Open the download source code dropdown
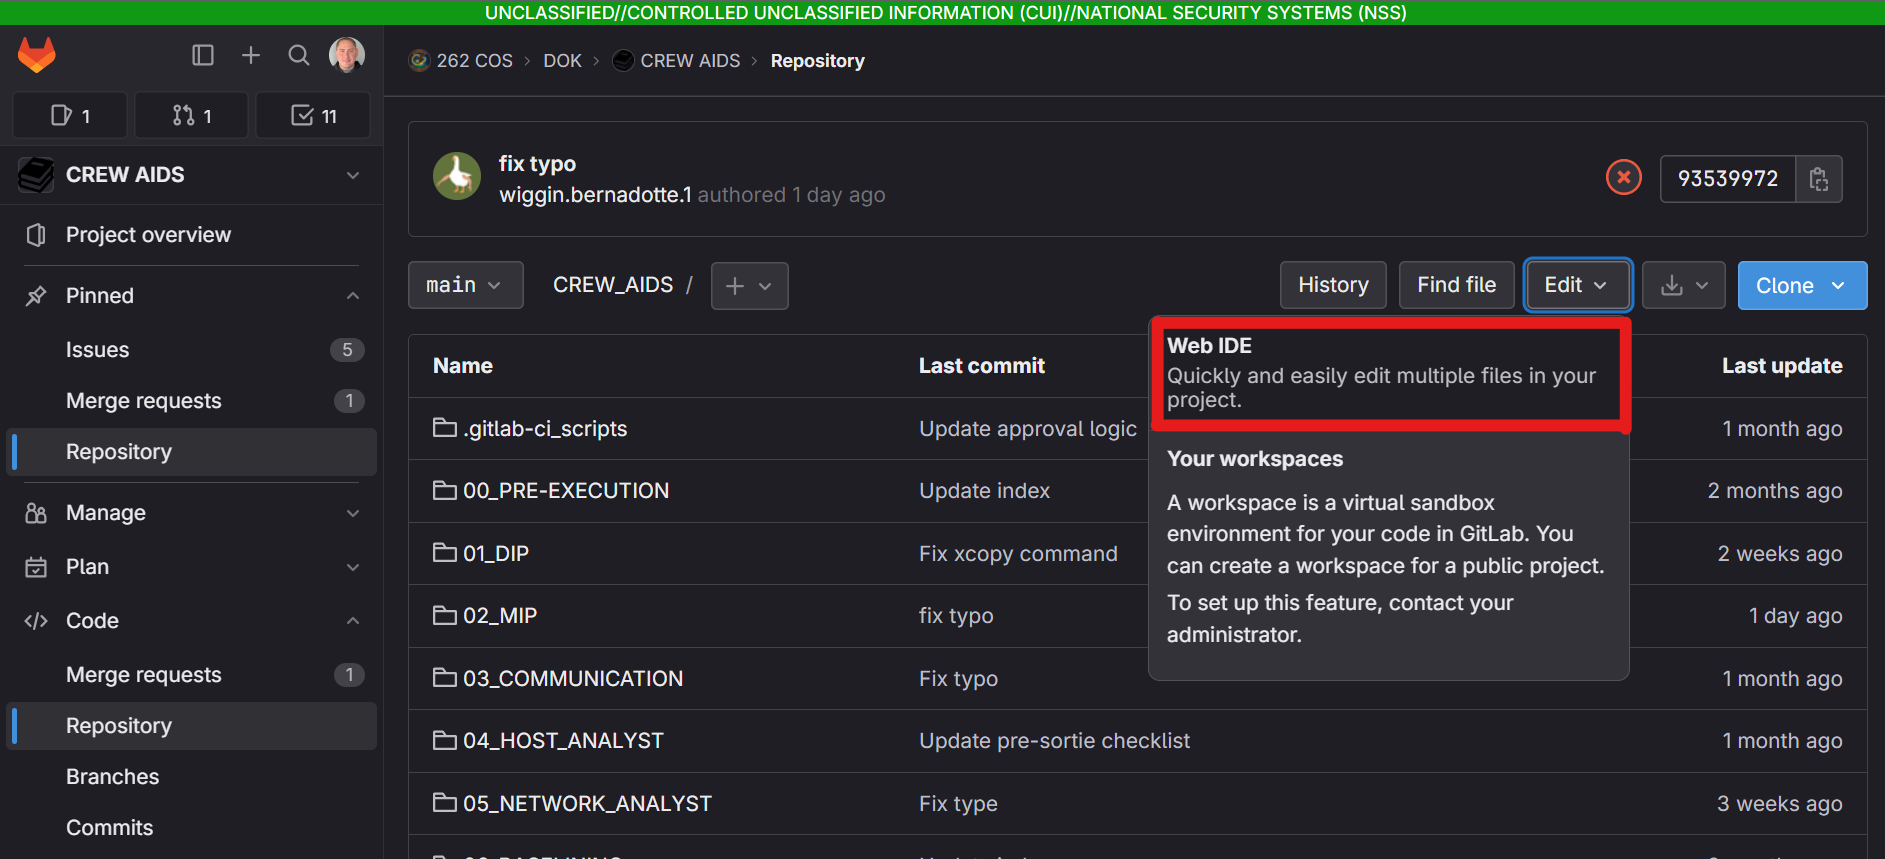 (1684, 286)
